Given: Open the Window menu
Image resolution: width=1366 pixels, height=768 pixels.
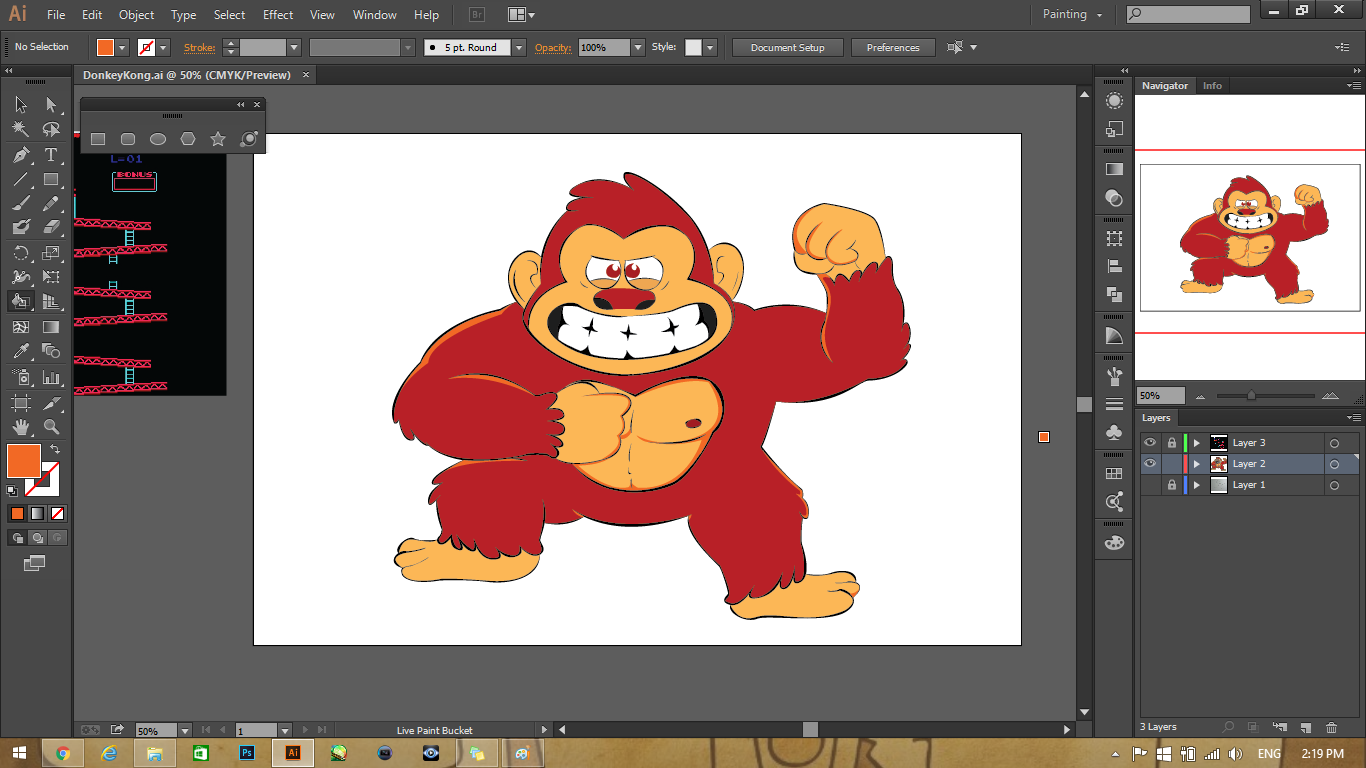Looking at the screenshot, I should coord(375,15).
